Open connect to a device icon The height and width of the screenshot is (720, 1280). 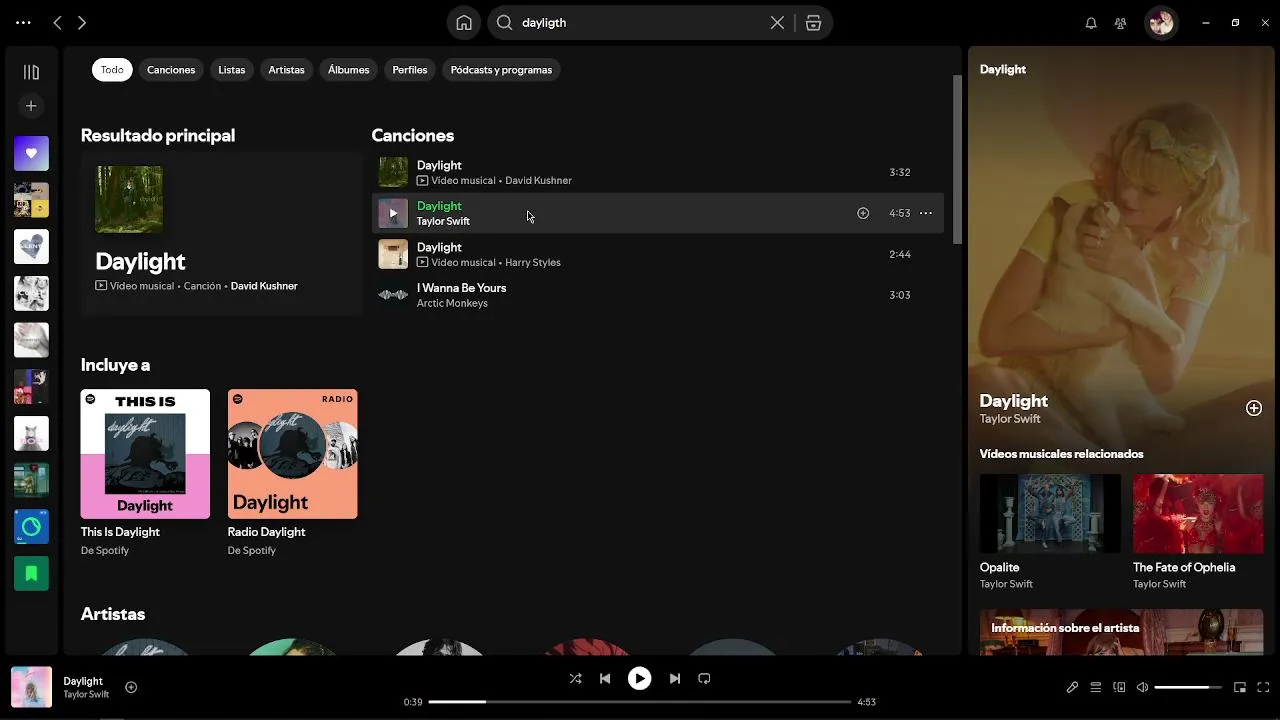(1119, 687)
